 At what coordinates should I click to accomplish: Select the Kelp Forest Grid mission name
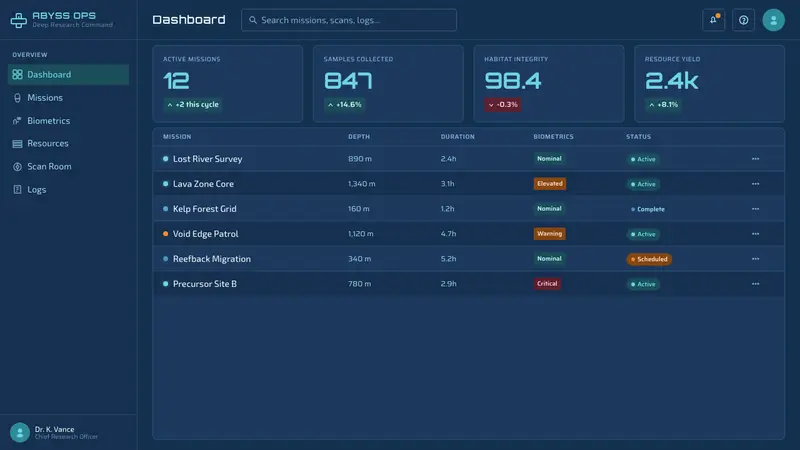pyautogui.click(x=205, y=209)
